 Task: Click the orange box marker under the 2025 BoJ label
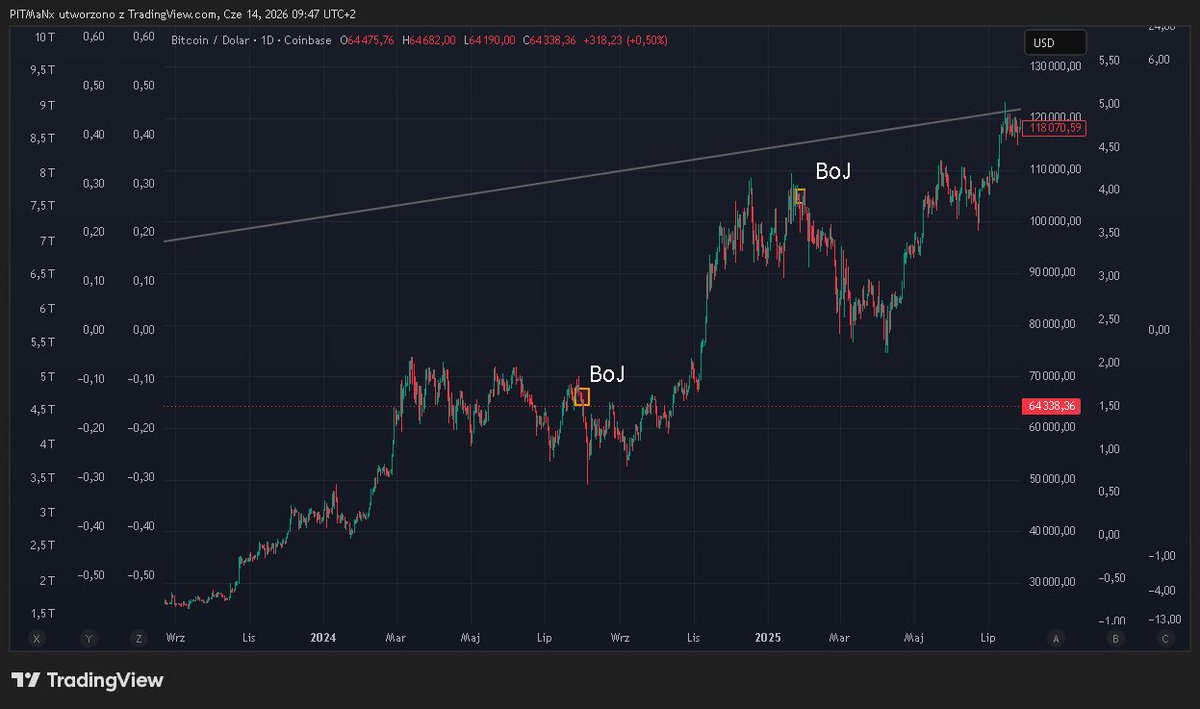pyautogui.click(x=799, y=196)
